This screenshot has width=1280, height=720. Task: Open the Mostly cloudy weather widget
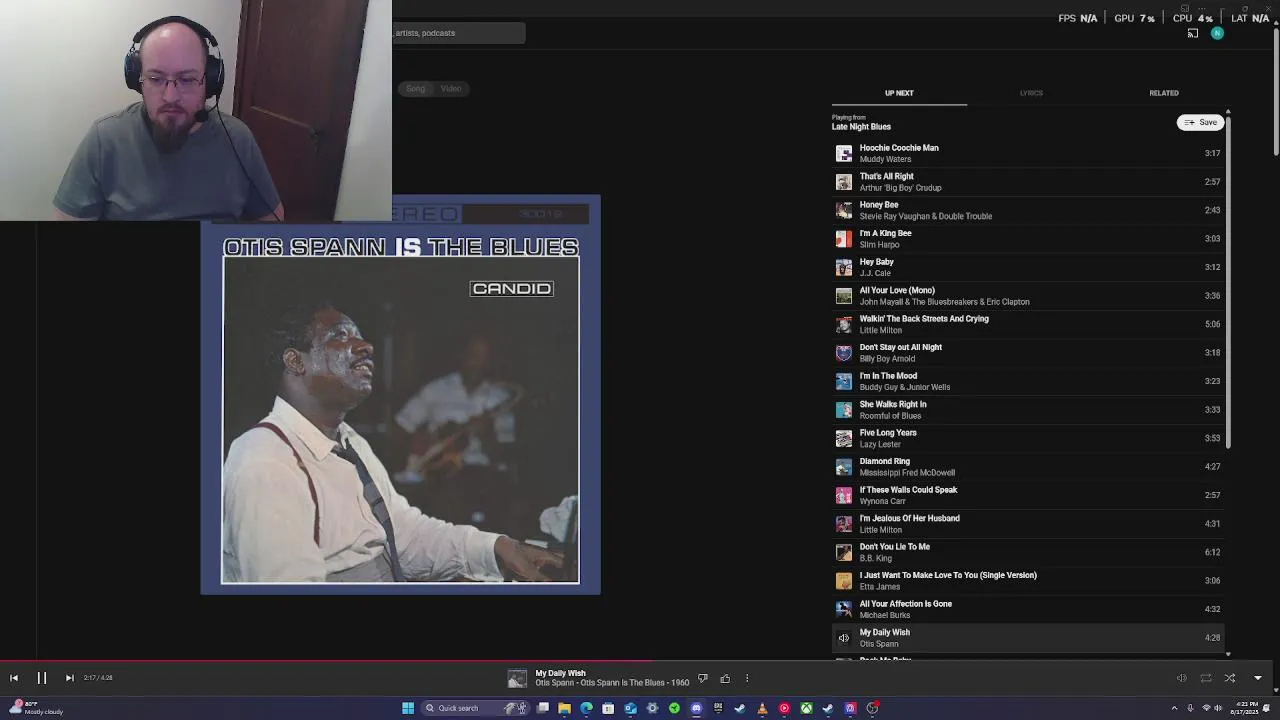(x=37, y=708)
